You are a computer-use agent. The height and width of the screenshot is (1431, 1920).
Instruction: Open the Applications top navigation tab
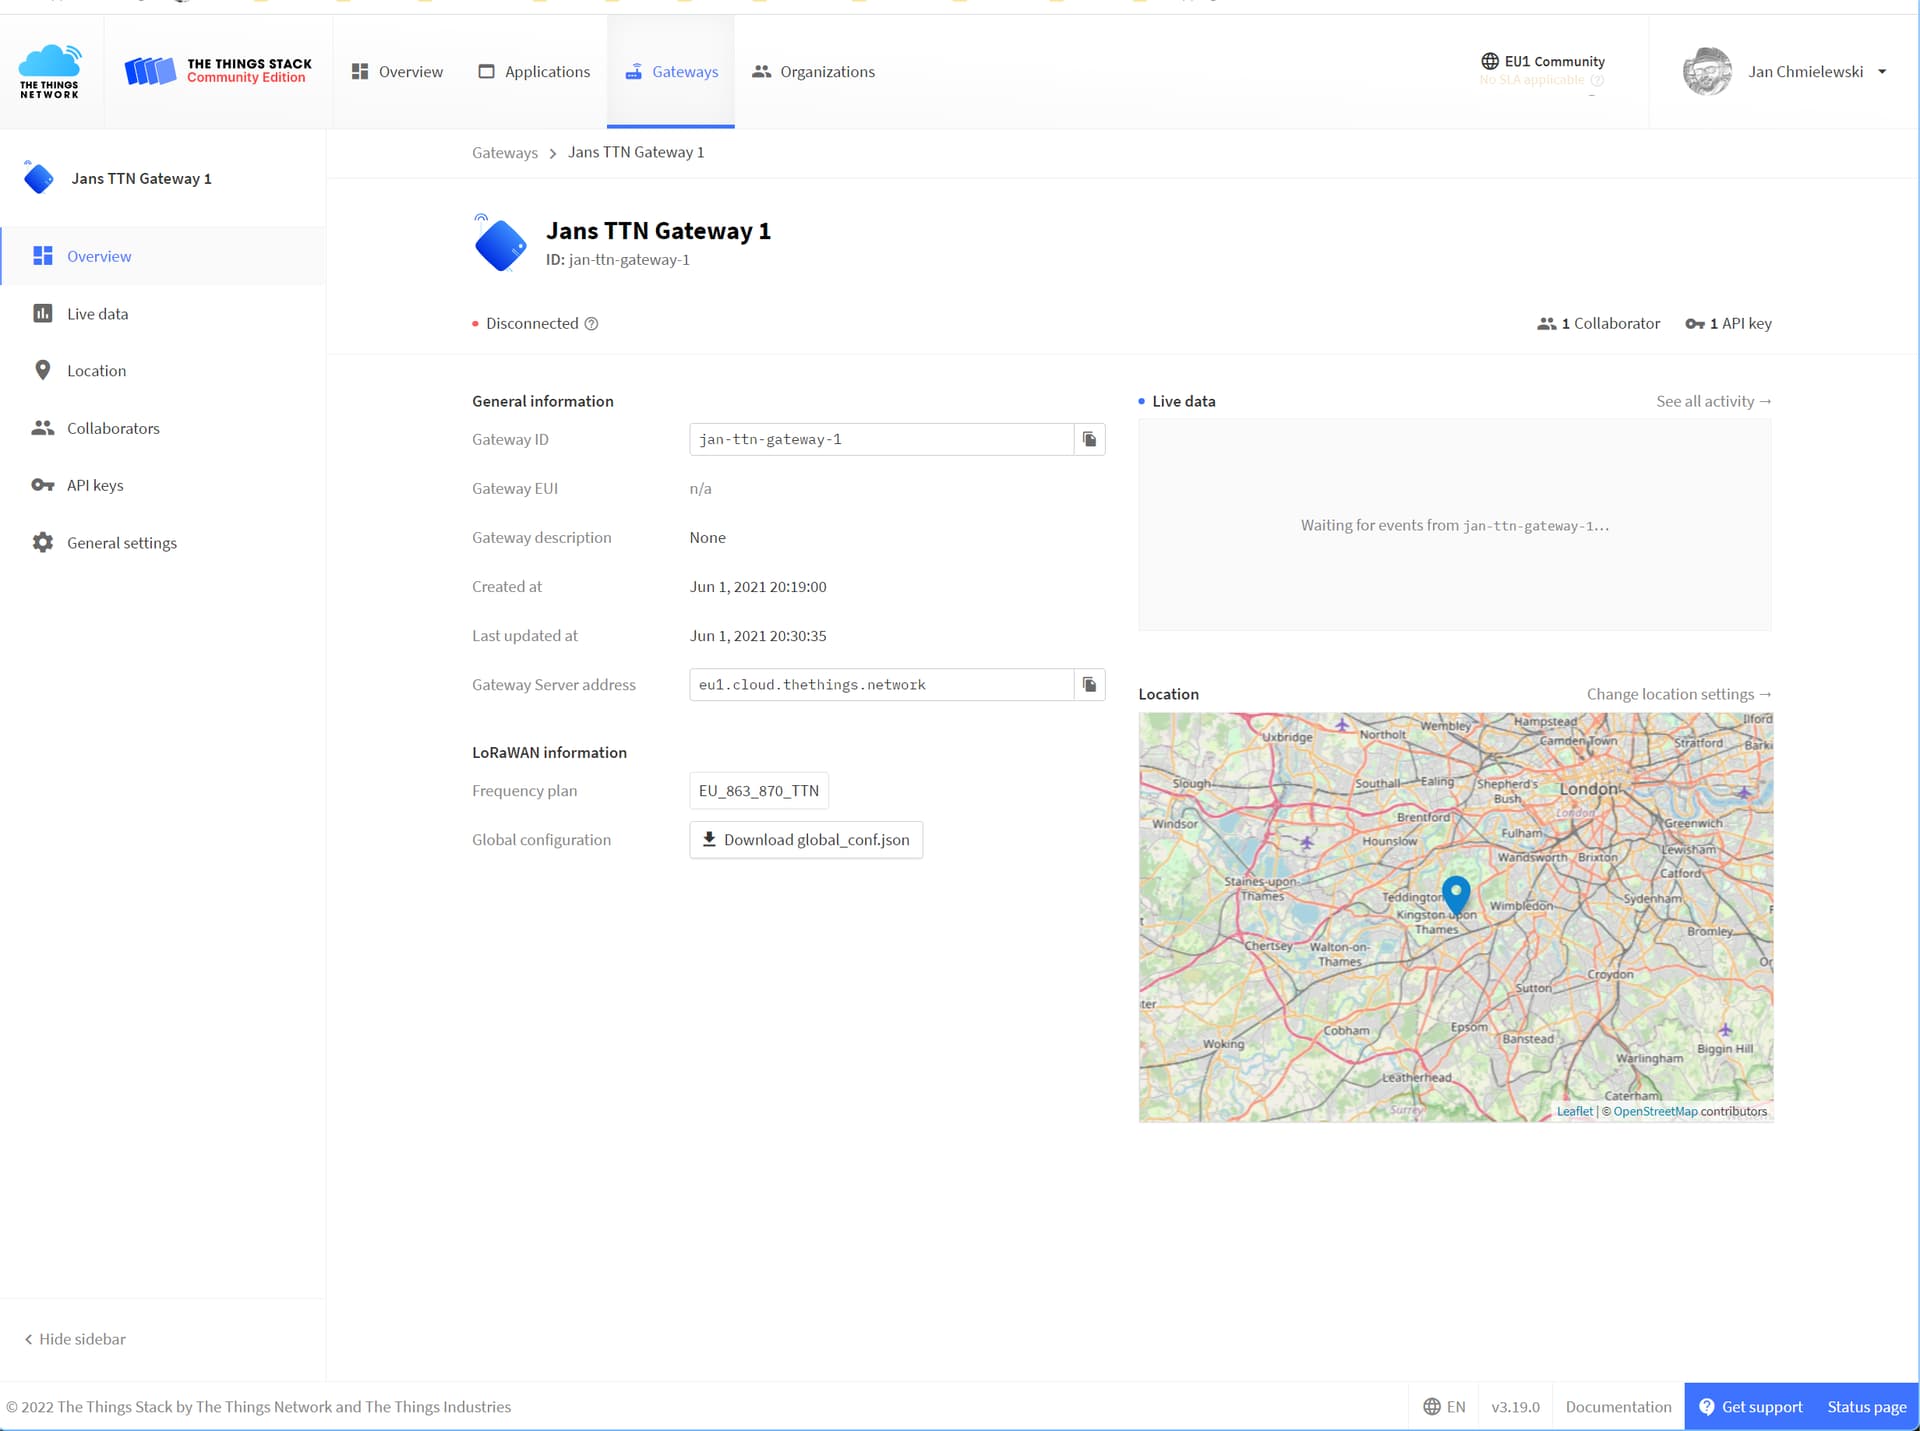click(x=534, y=72)
